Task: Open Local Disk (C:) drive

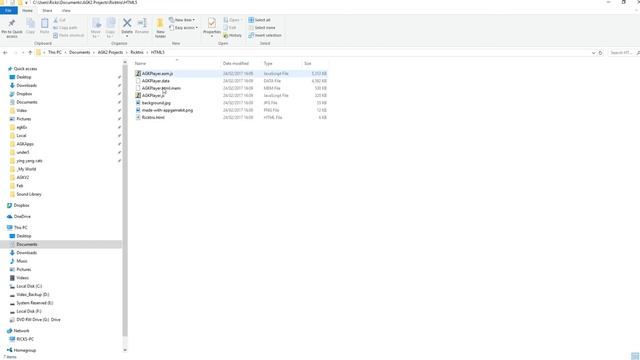Action: [29, 287]
